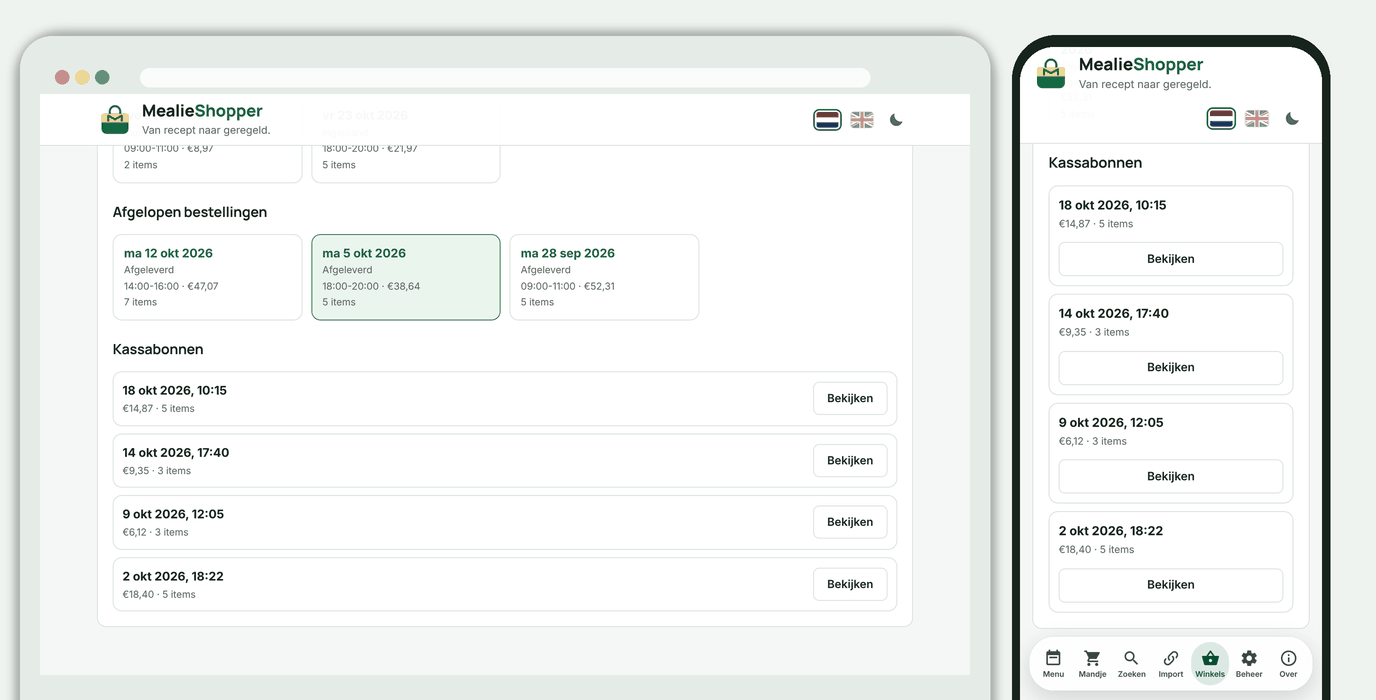The image size is (1376, 700).
Task: Click '14:00-16:00 · €47,07' order detail
Action: [x=171, y=286]
